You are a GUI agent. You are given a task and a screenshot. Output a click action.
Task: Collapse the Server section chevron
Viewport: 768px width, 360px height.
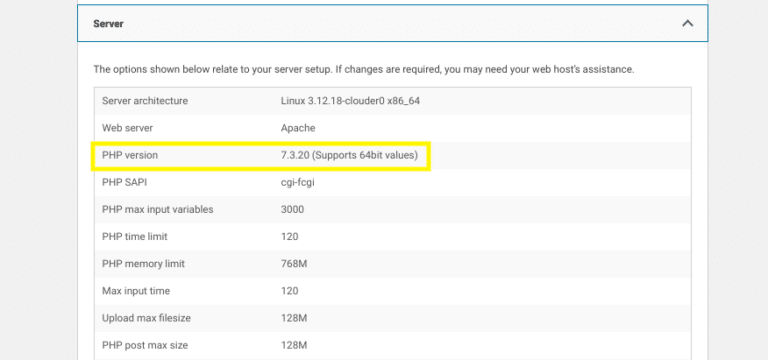coord(688,23)
